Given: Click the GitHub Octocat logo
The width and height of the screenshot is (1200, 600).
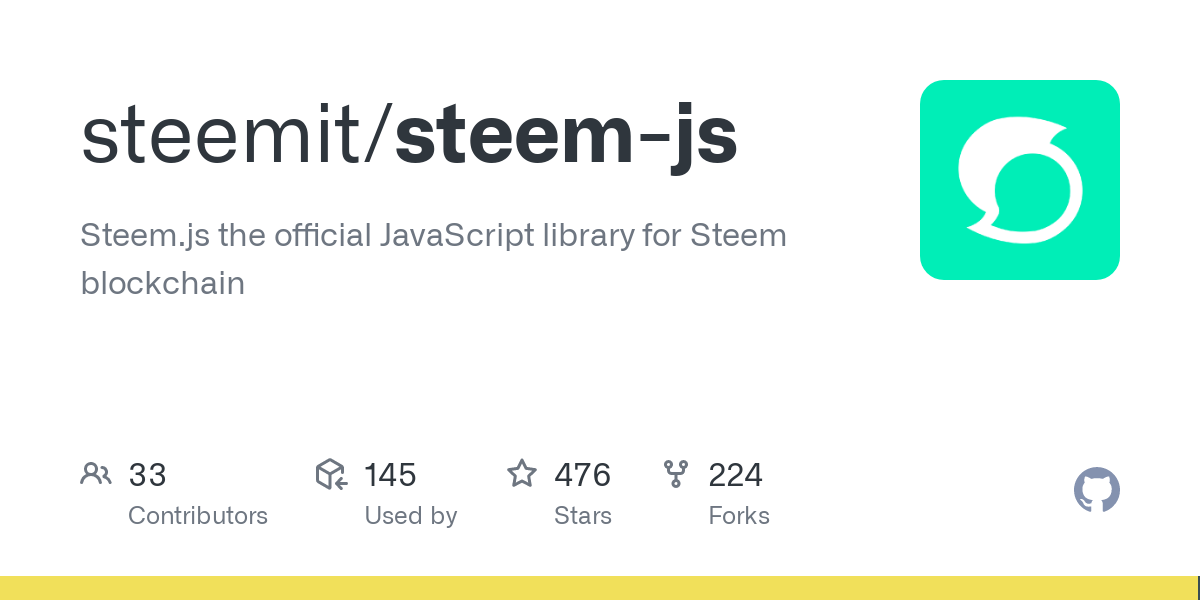Looking at the screenshot, I should 1096,491.
